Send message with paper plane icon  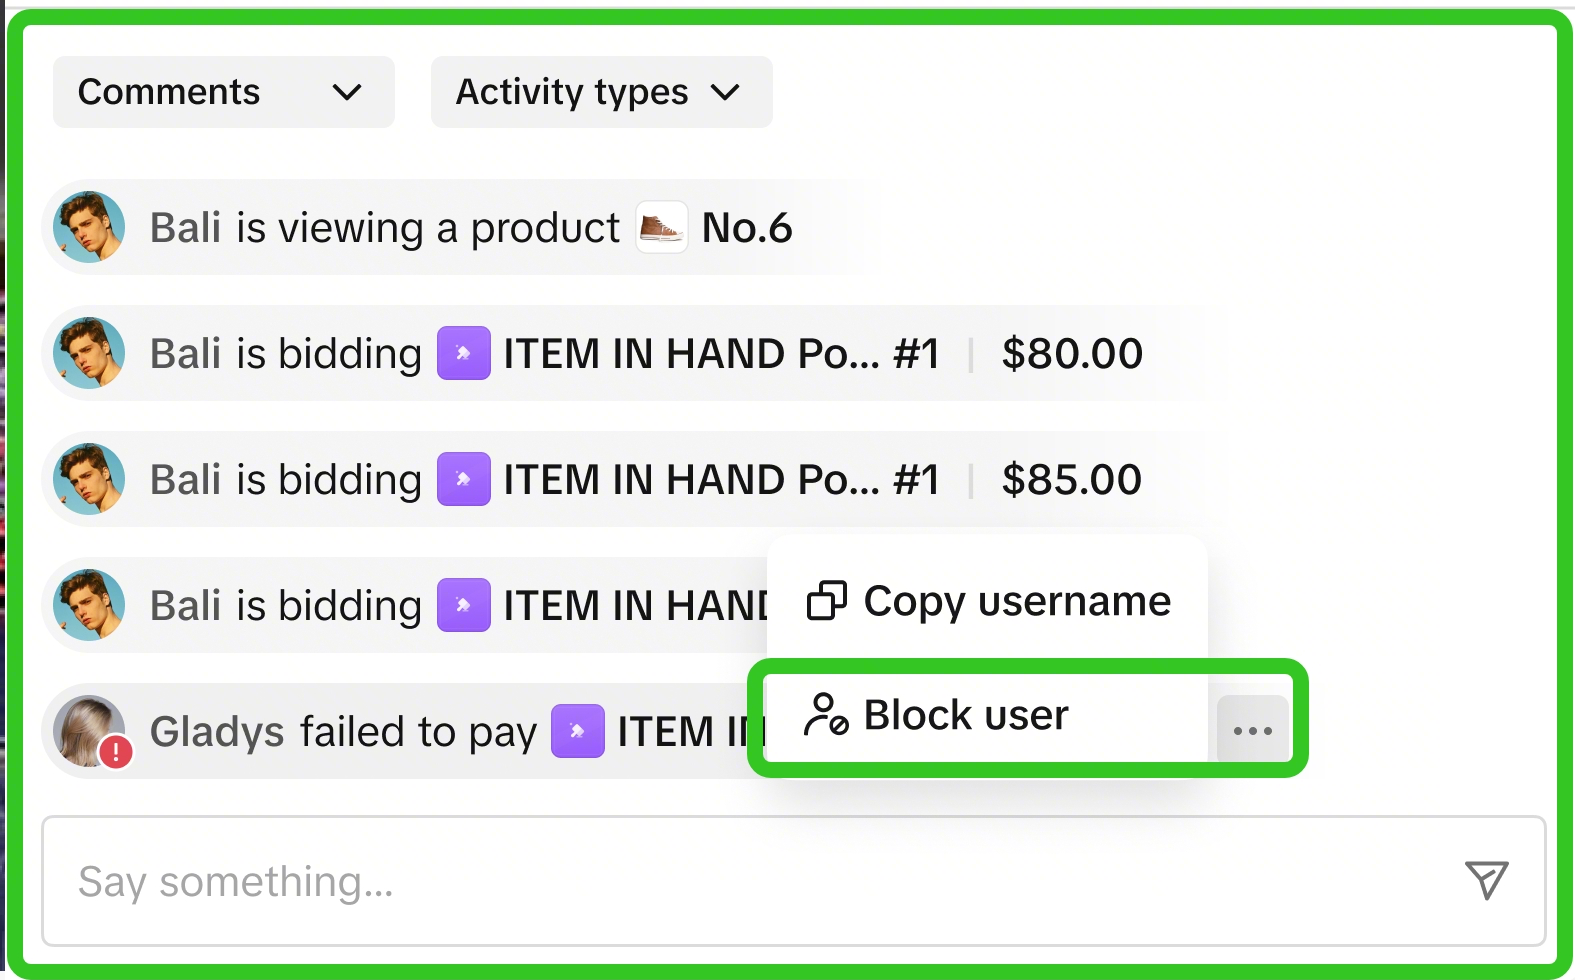[x=1487, y=880]
